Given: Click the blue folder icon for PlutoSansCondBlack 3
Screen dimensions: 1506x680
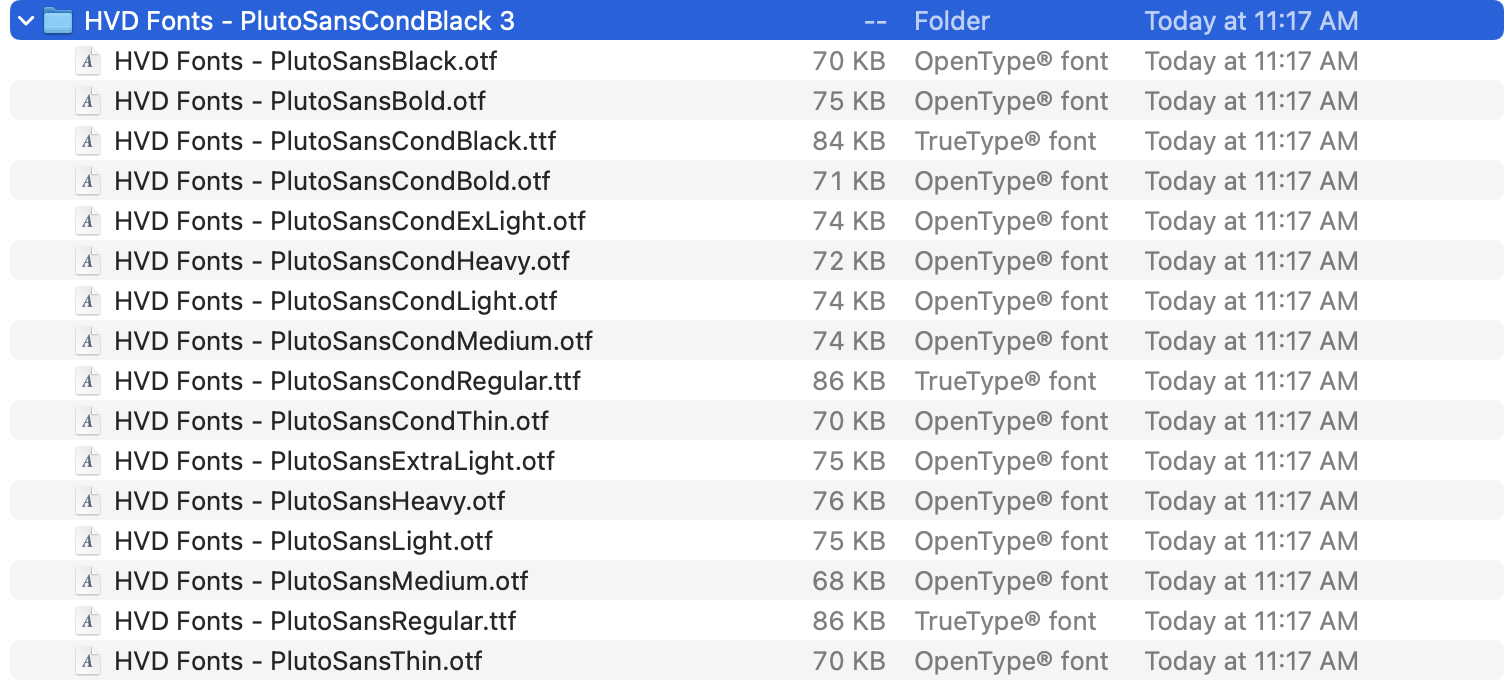Looking at the screenshot, I should (58, 20).
